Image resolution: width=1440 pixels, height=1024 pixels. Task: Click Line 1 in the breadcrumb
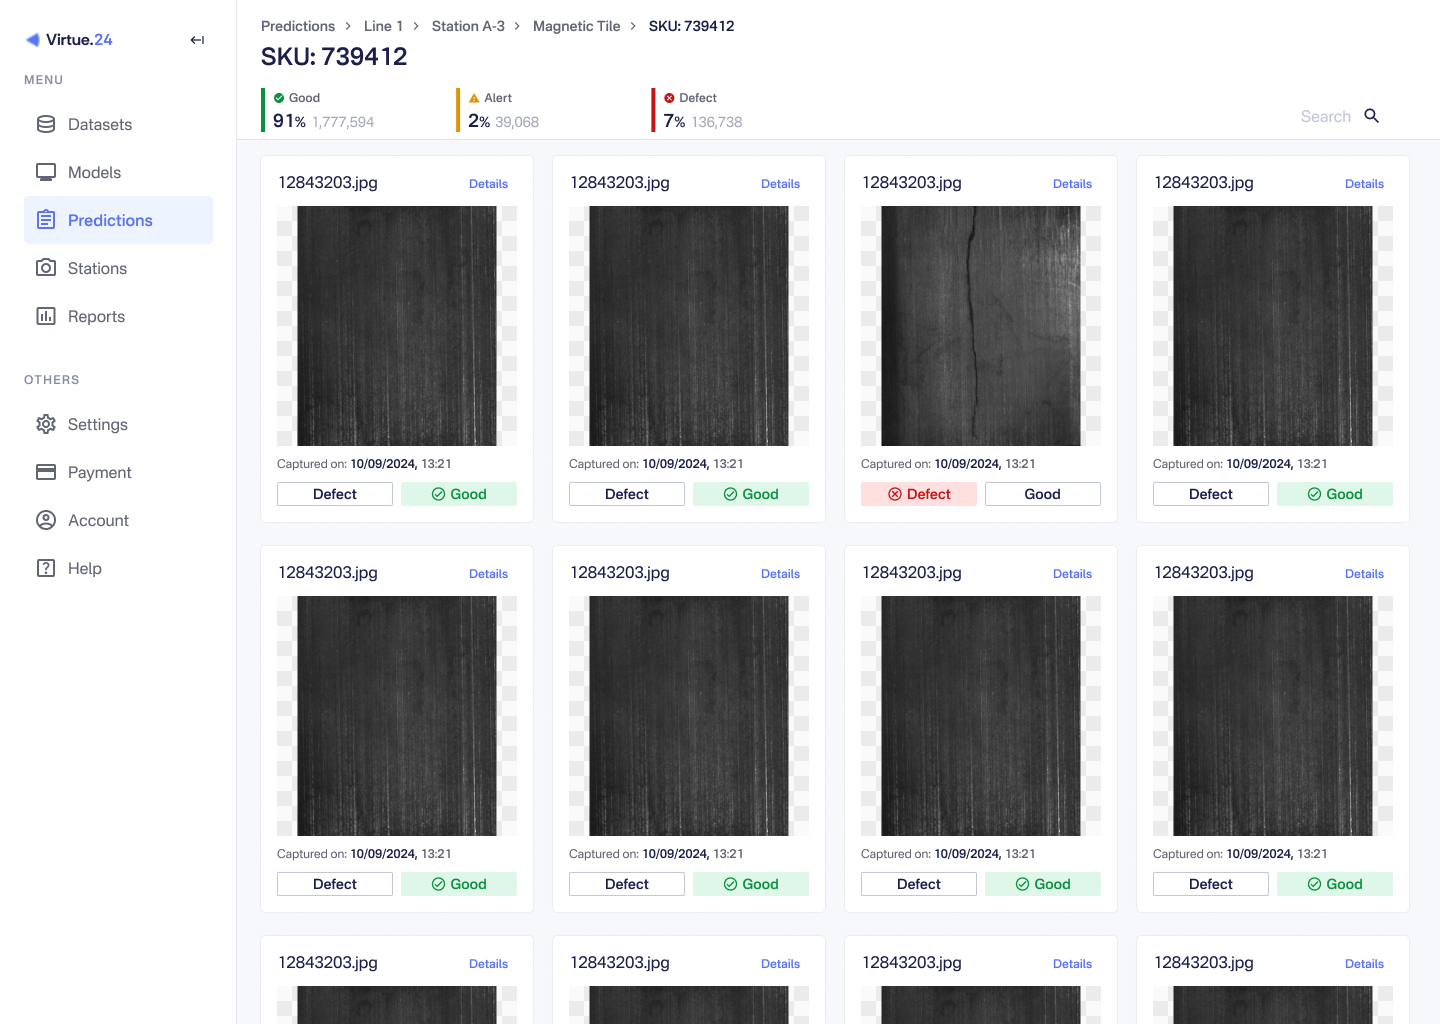(383, 26)
